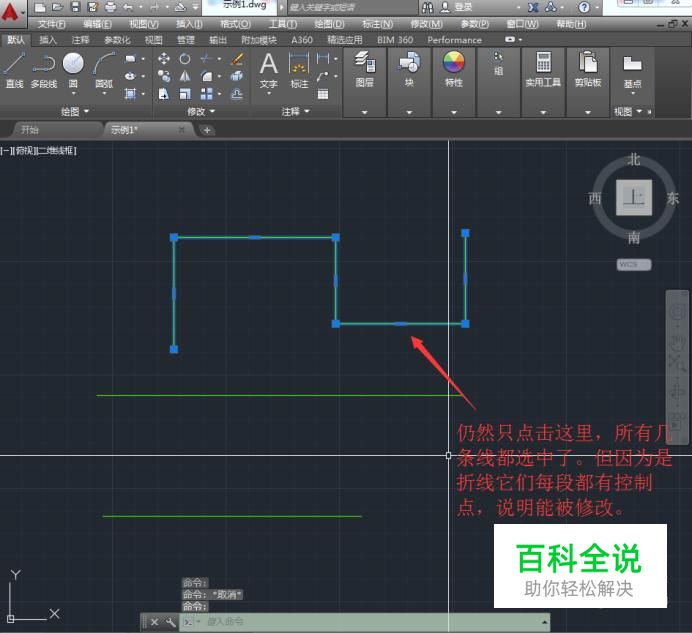
Task: Click the Fillet tool icon
Action: pyautogui.click(x=206, y=76)
